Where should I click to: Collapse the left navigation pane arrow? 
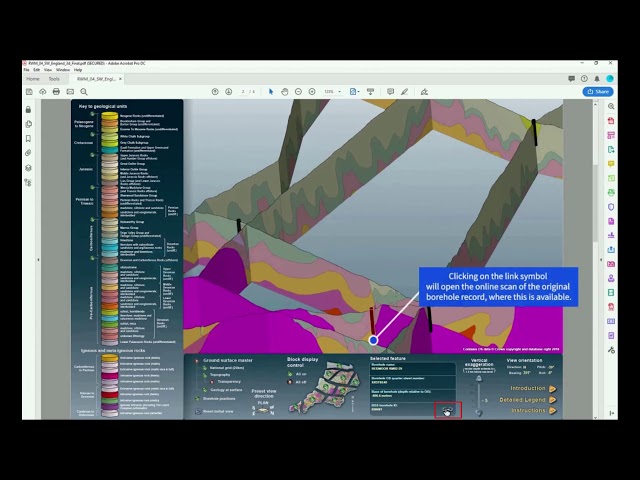point(38,260)
